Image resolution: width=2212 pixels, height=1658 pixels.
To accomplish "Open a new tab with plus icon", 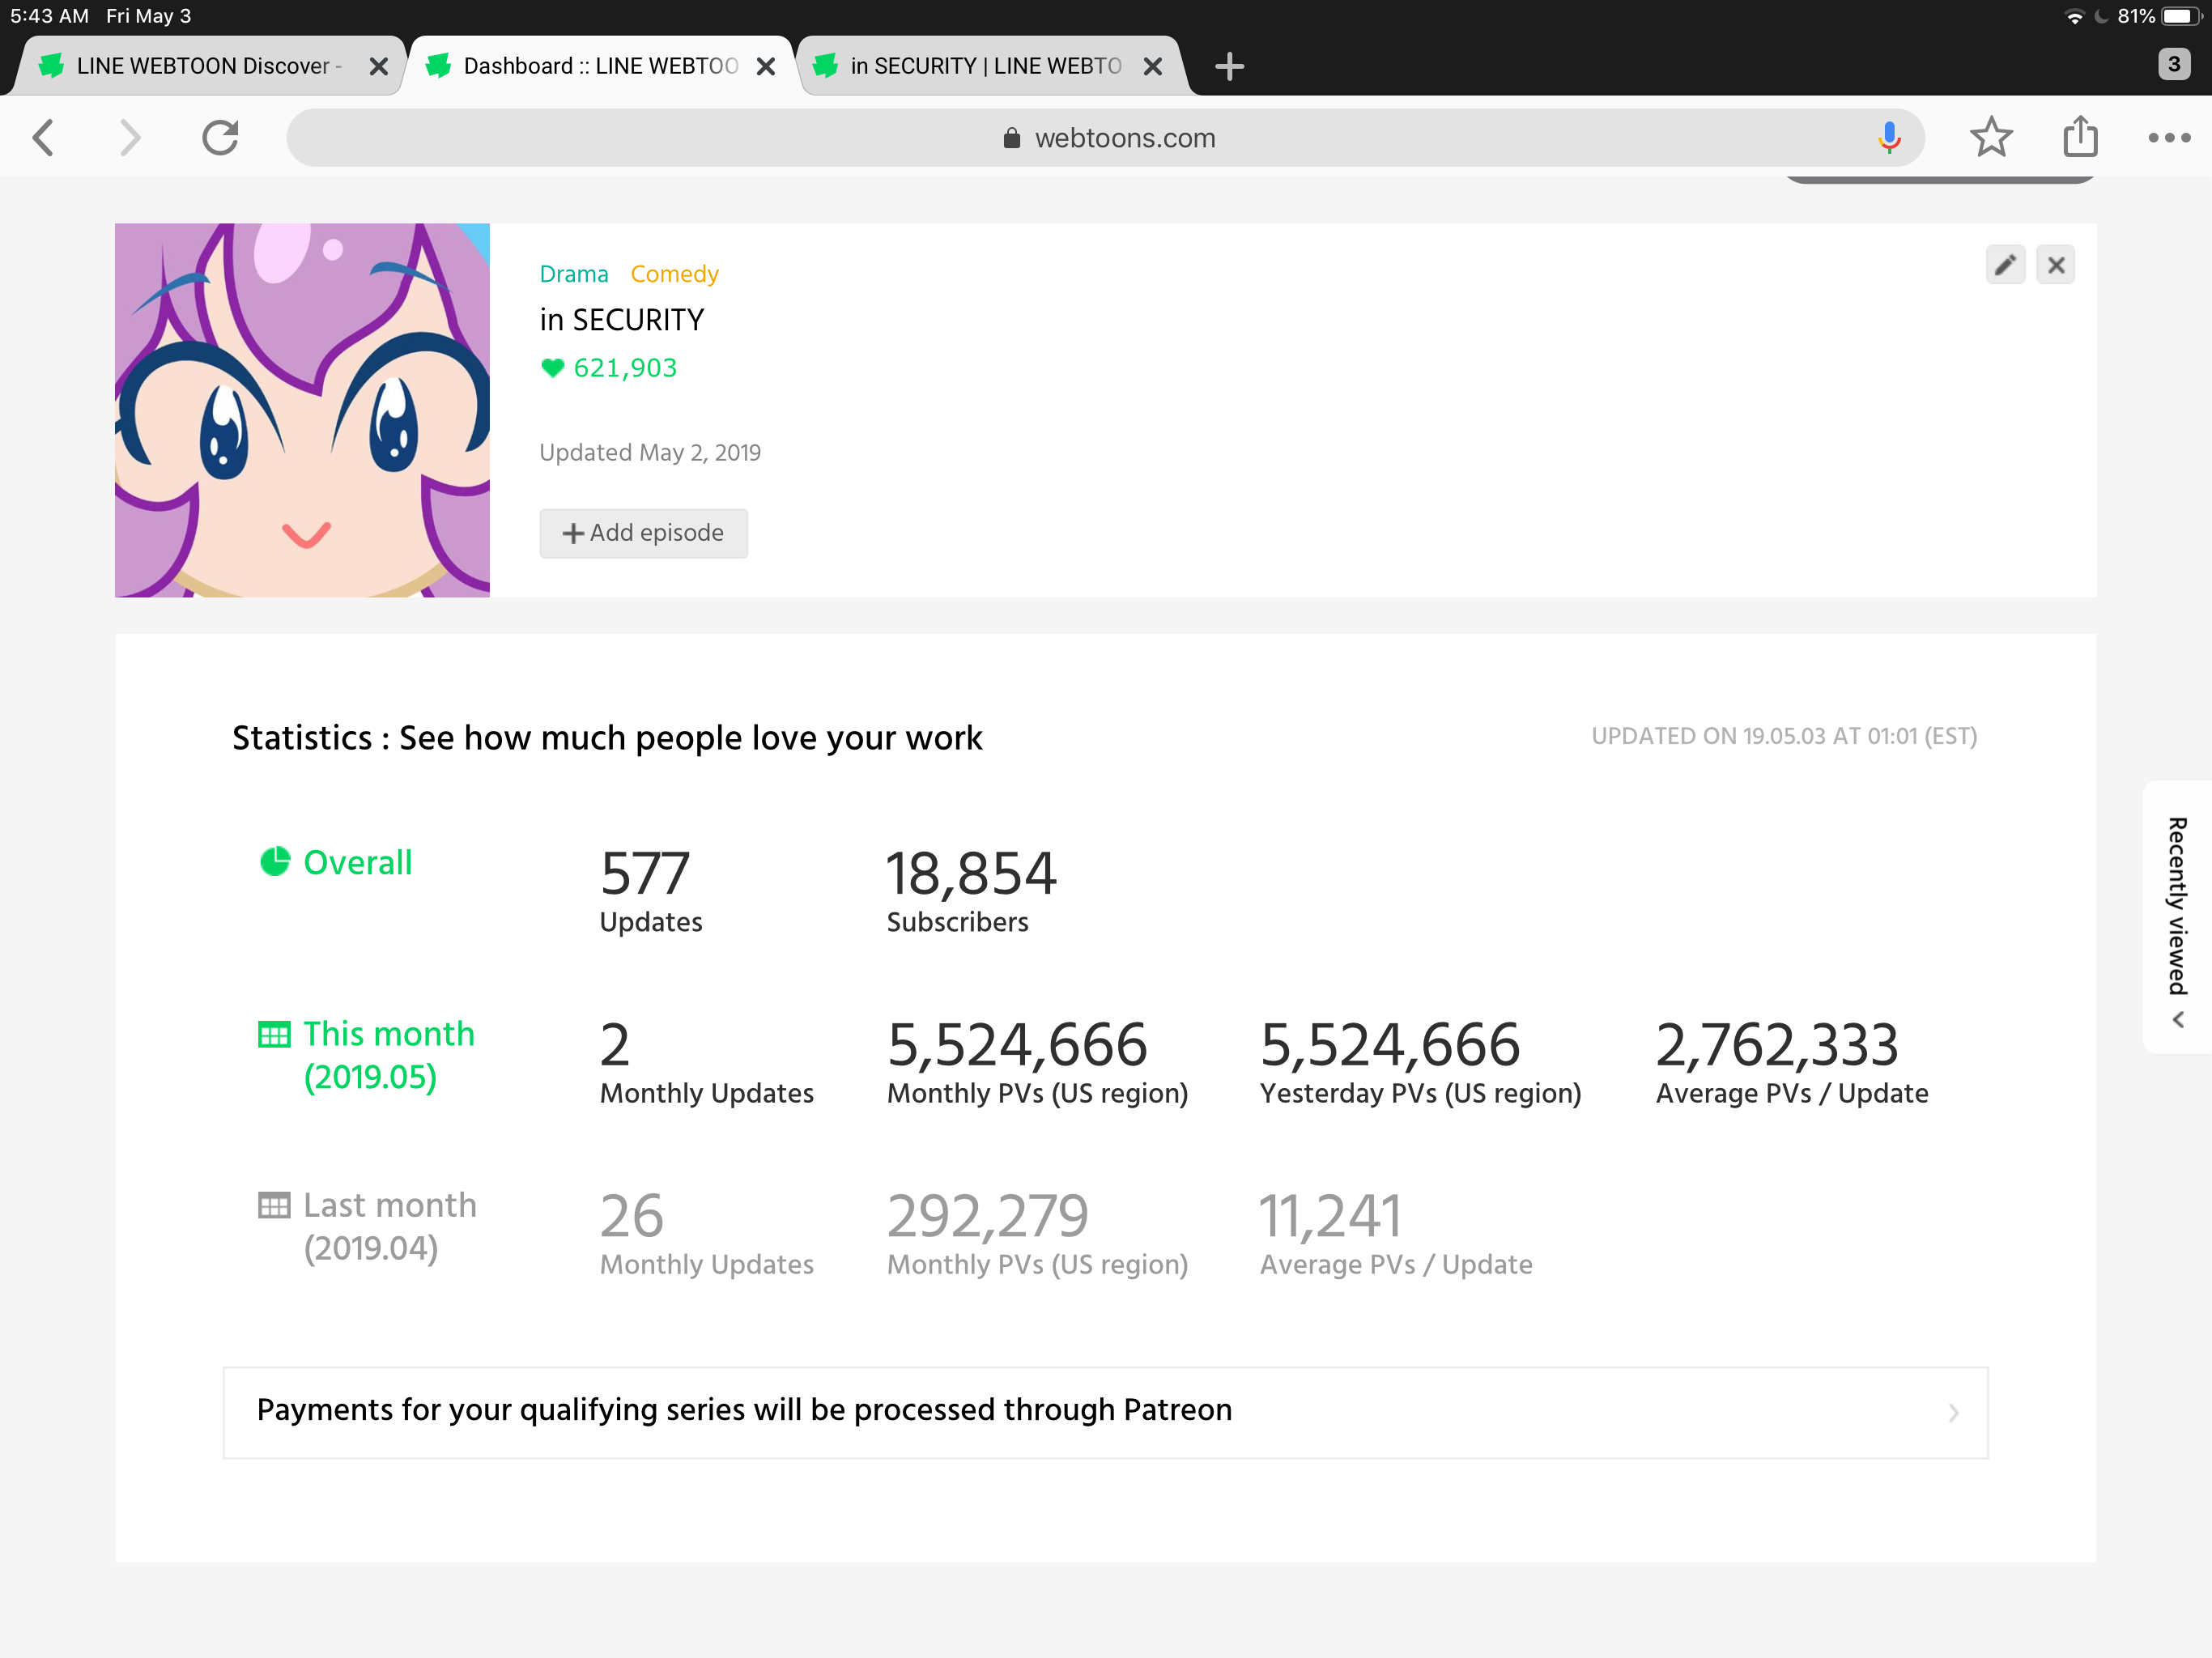I will click(x=1229, y=66).
